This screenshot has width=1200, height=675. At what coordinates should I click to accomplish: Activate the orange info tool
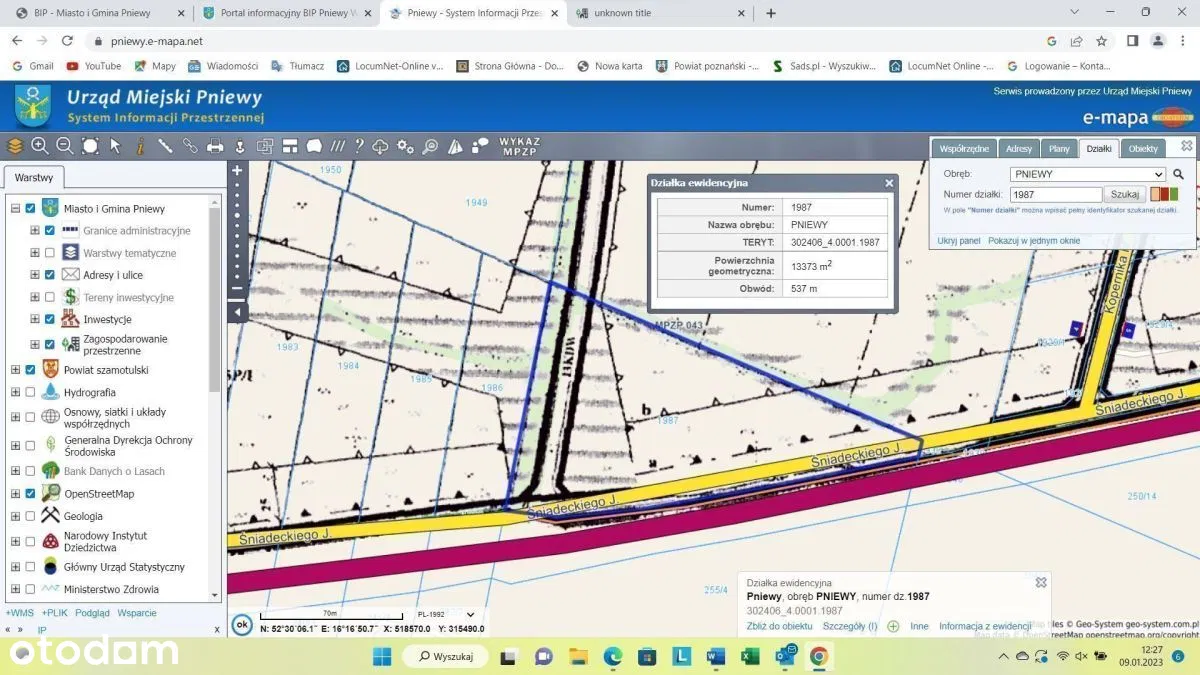[140, 146]
